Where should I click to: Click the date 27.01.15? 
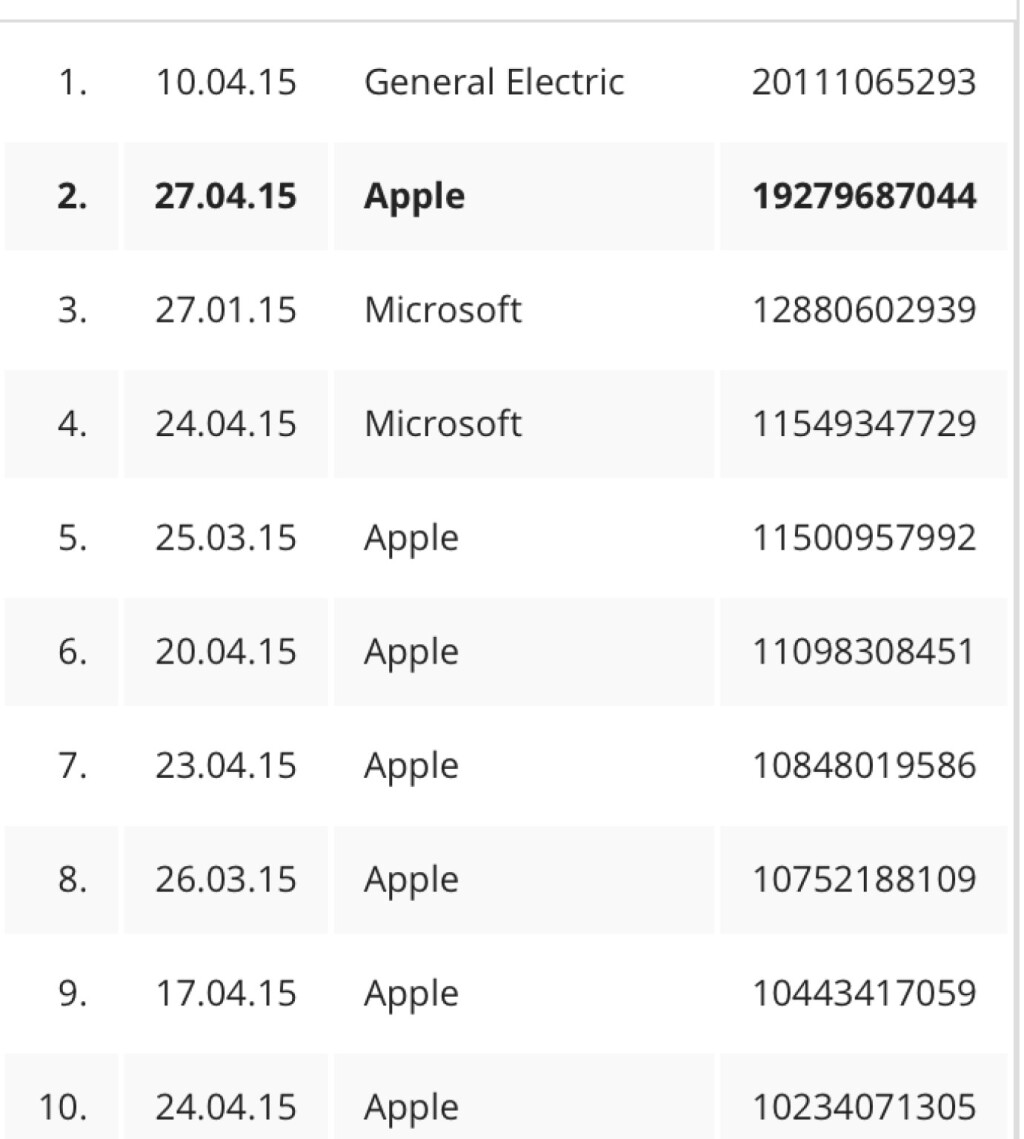tap(225, 310)
